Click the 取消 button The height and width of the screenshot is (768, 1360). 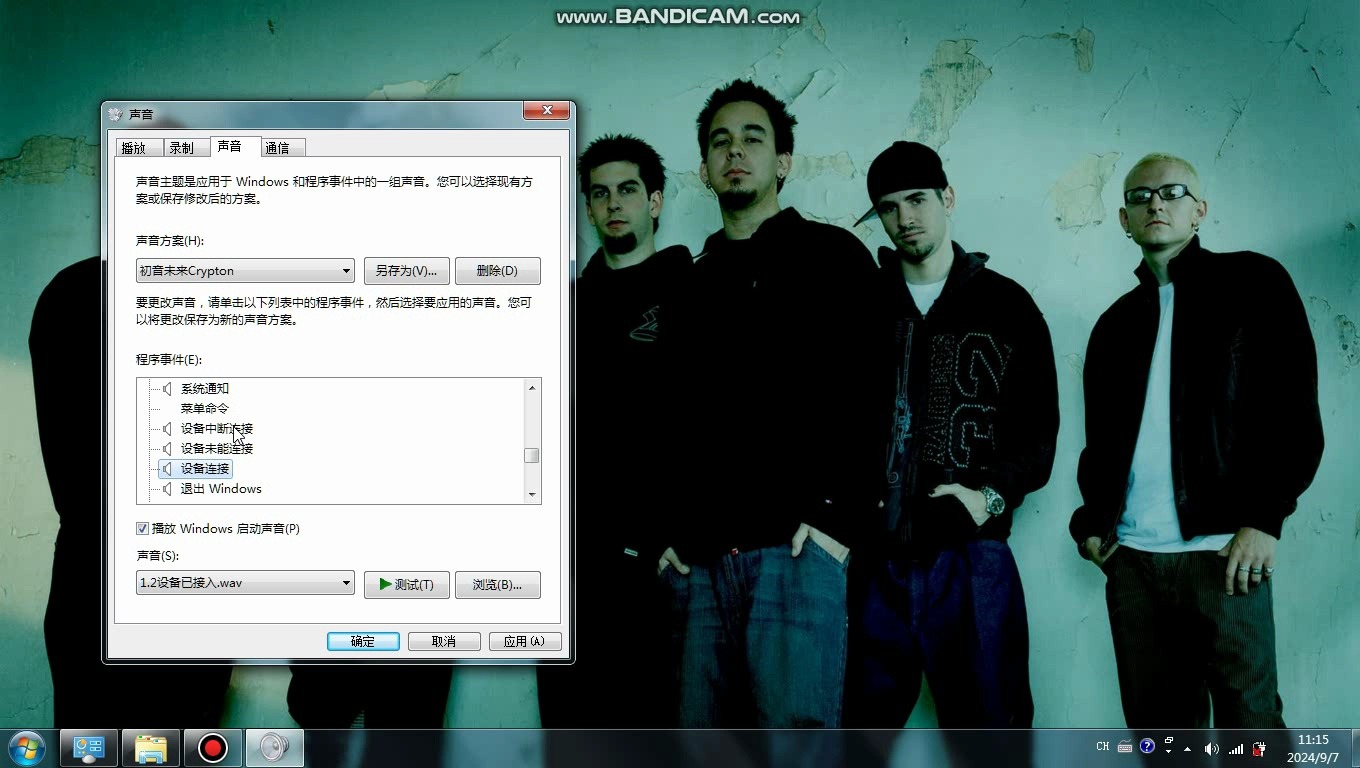[x=444, y=641]
